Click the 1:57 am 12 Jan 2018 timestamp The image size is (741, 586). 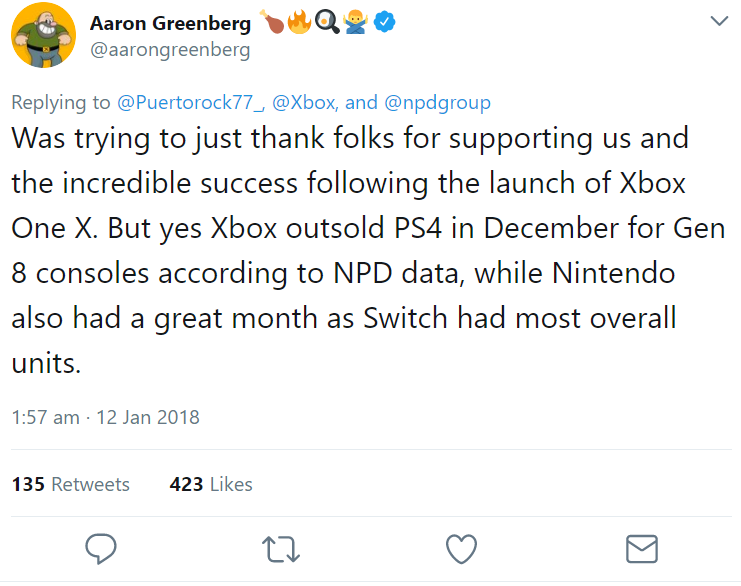pyautogui.click(x=105, y=418)
